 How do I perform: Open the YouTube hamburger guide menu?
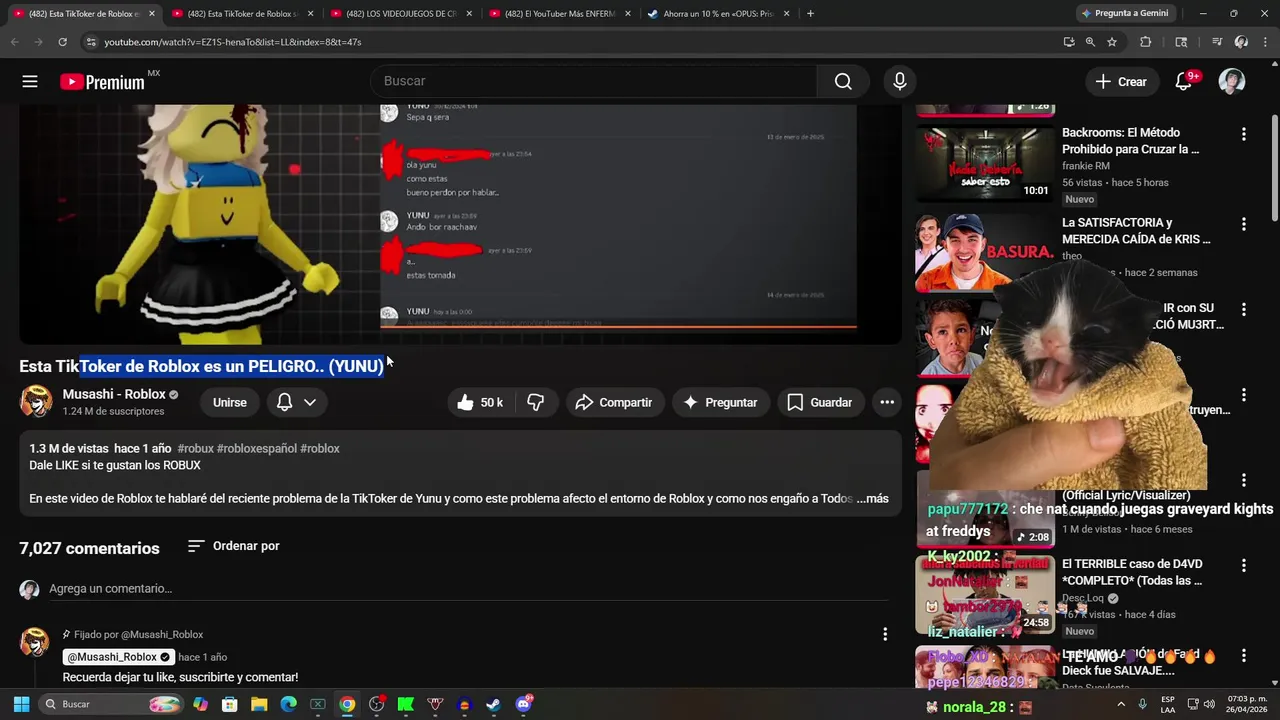coord(30,82)
